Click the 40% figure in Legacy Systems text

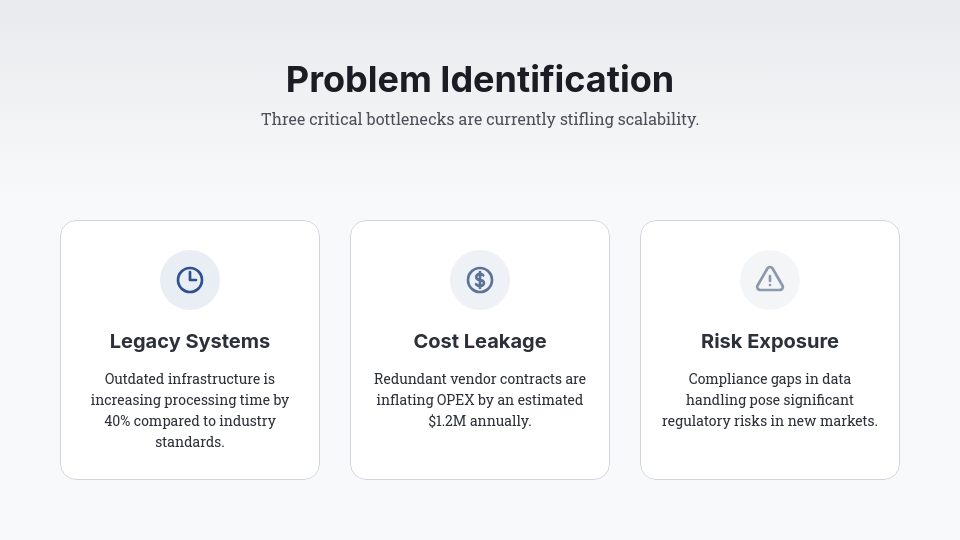(118, 421)
